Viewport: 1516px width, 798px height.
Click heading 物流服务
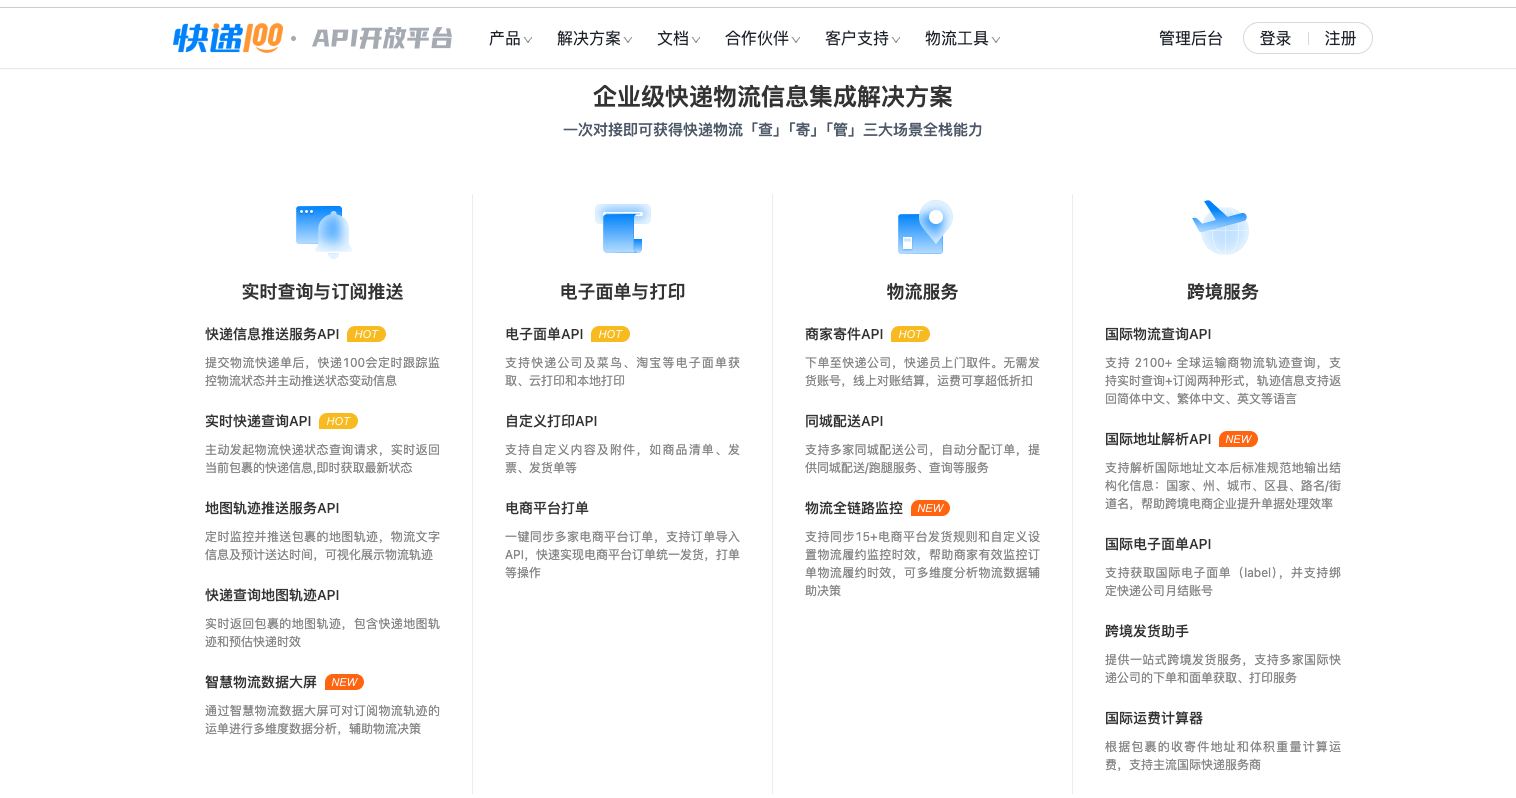922,292
